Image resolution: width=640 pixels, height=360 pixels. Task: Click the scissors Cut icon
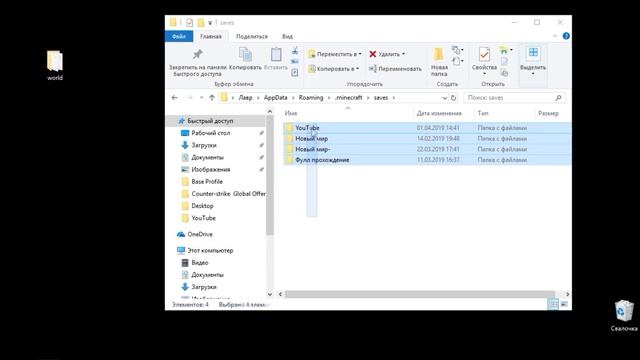pos(295,51)
